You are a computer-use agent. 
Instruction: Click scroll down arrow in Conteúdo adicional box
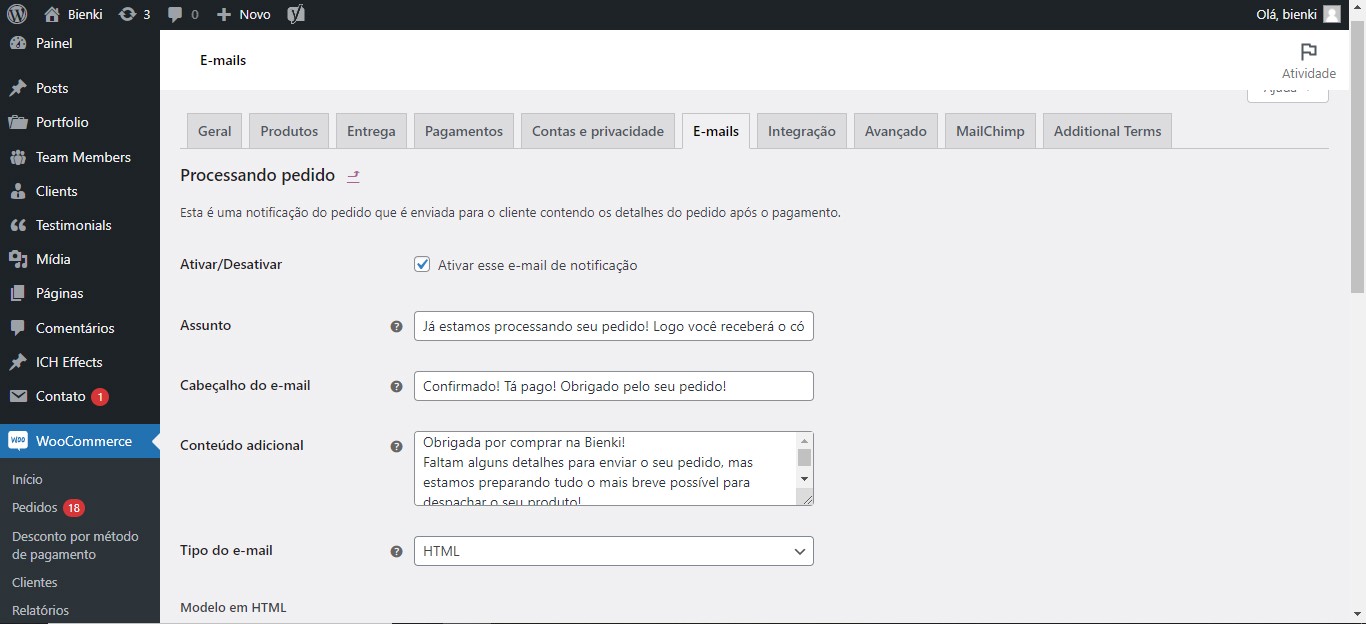[x=804, y=478]
